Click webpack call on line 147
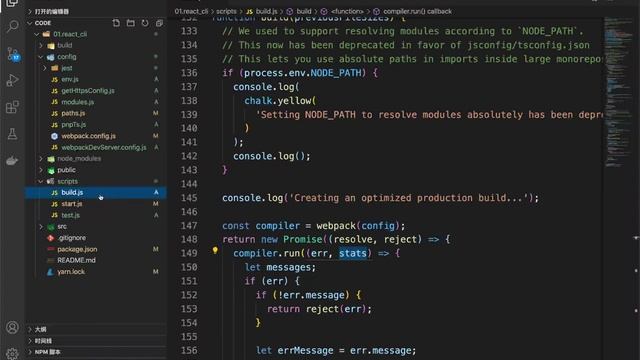640x360 pixels. (336, 226)
